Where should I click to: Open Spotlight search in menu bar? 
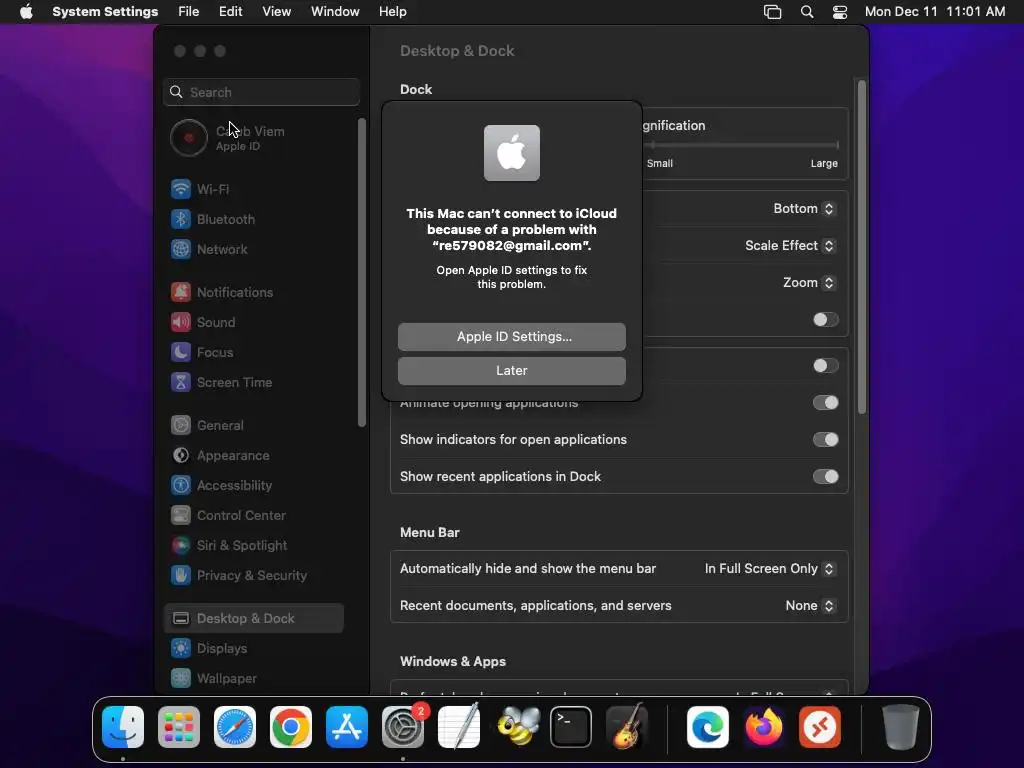807,12
